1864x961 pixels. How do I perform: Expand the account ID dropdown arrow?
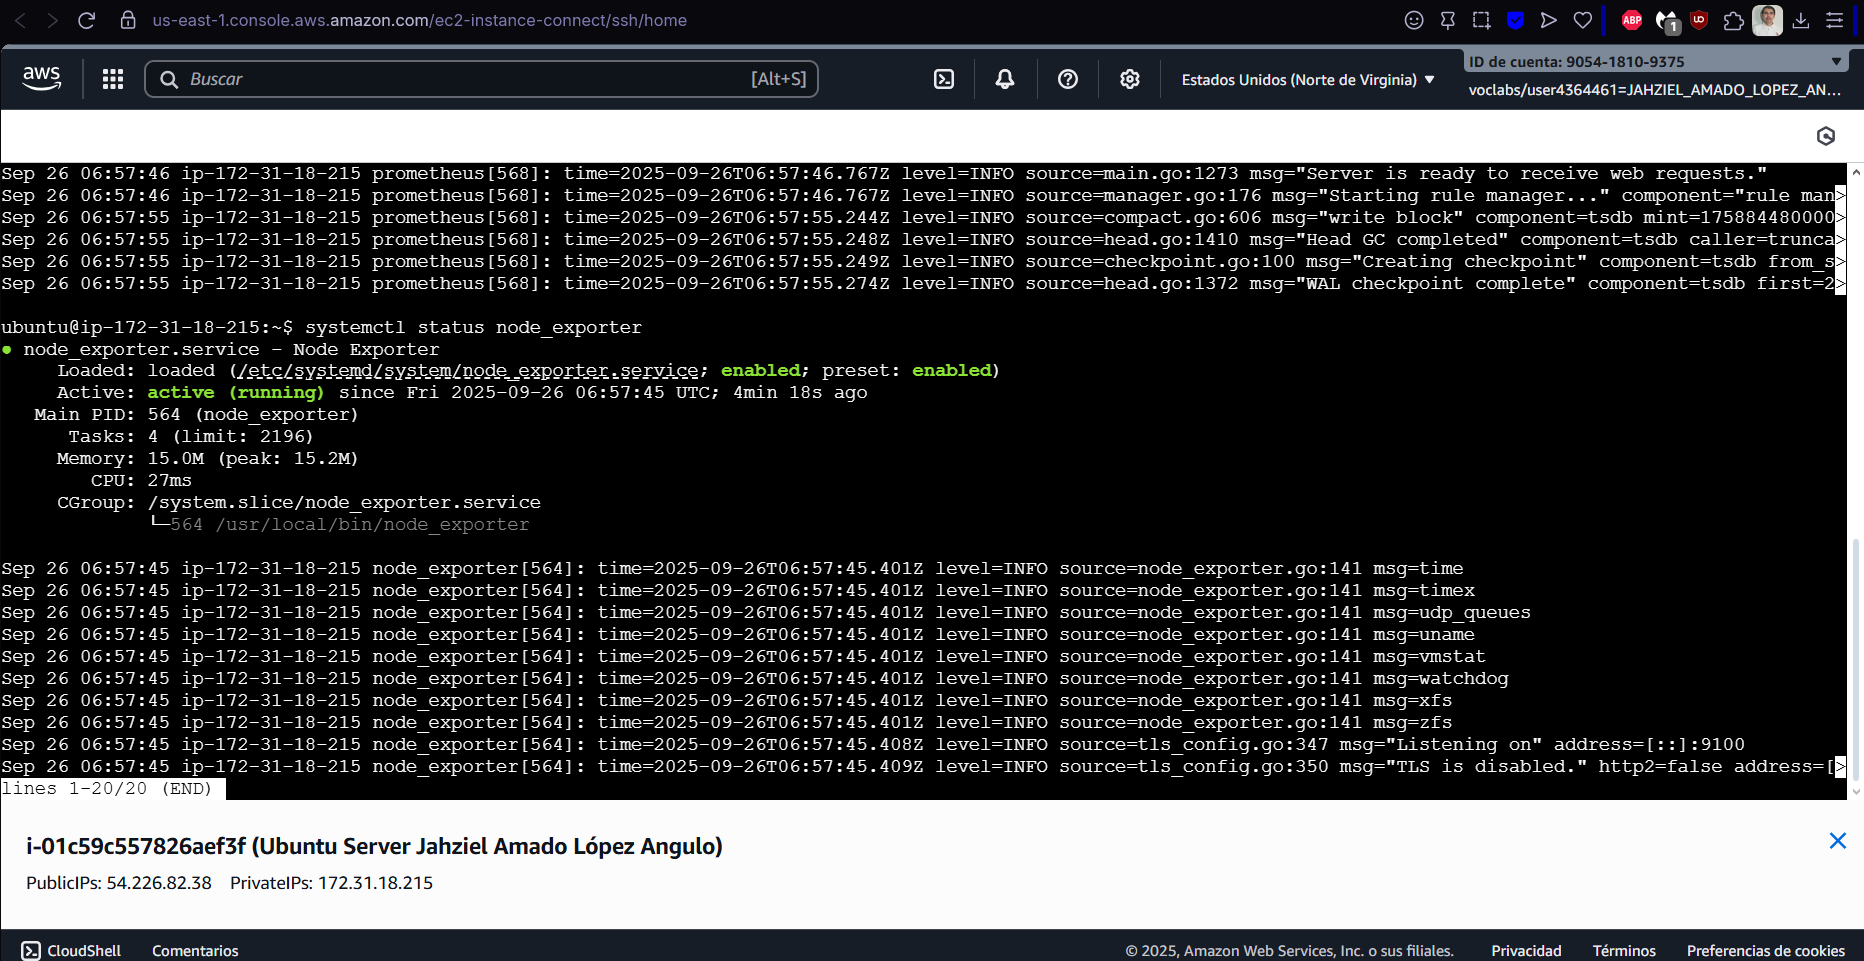click(x=1836, y=62)
